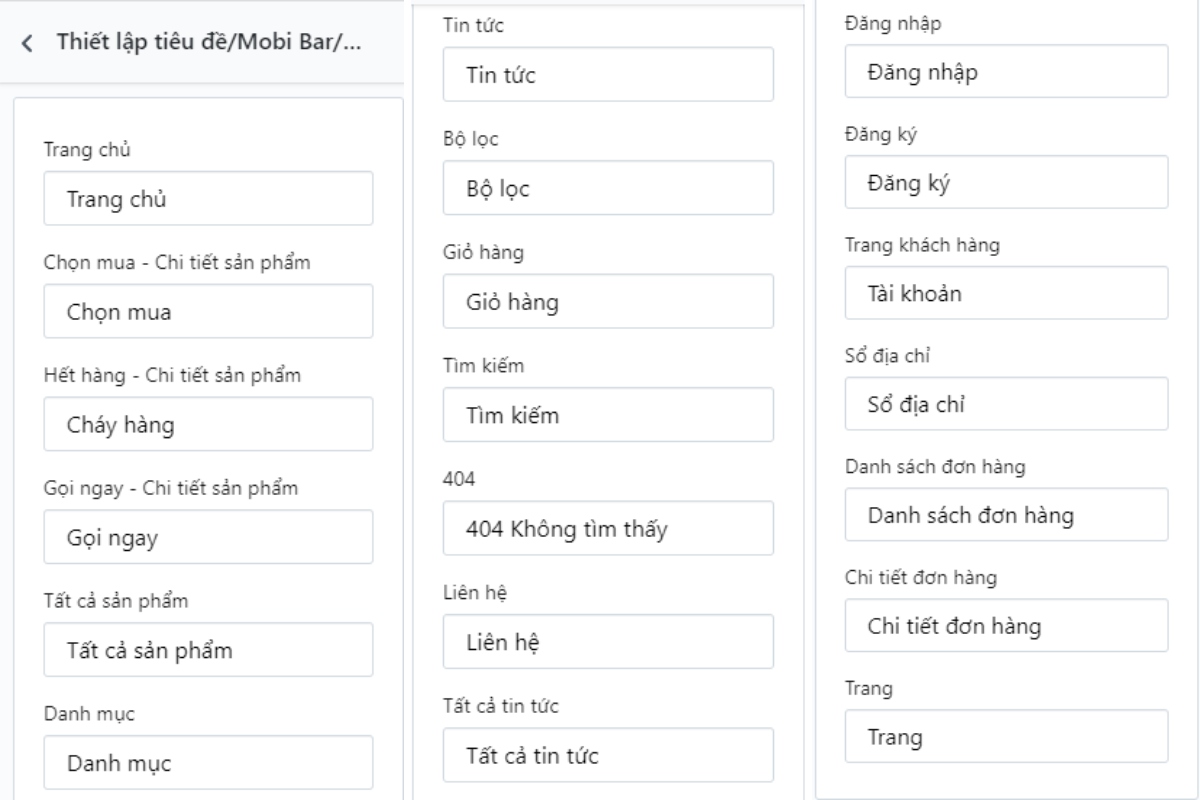The height and width of the screenshot is (800, 1200).
Task: Click the Giỏ hàng input field
Action: click(608, 301)
